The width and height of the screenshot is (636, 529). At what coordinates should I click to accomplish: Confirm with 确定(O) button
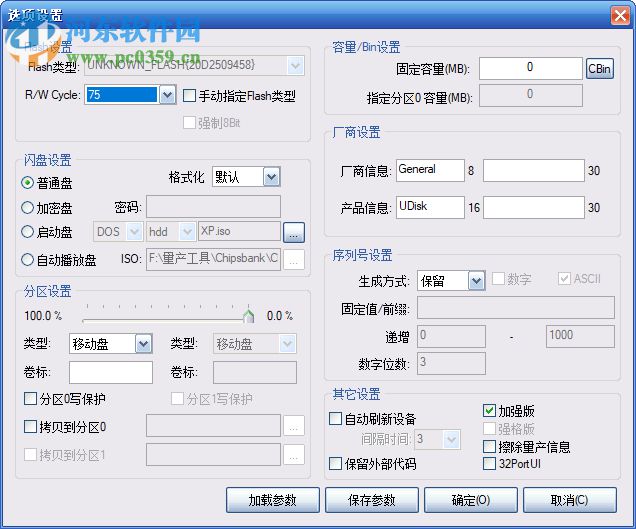pos(471,500)
